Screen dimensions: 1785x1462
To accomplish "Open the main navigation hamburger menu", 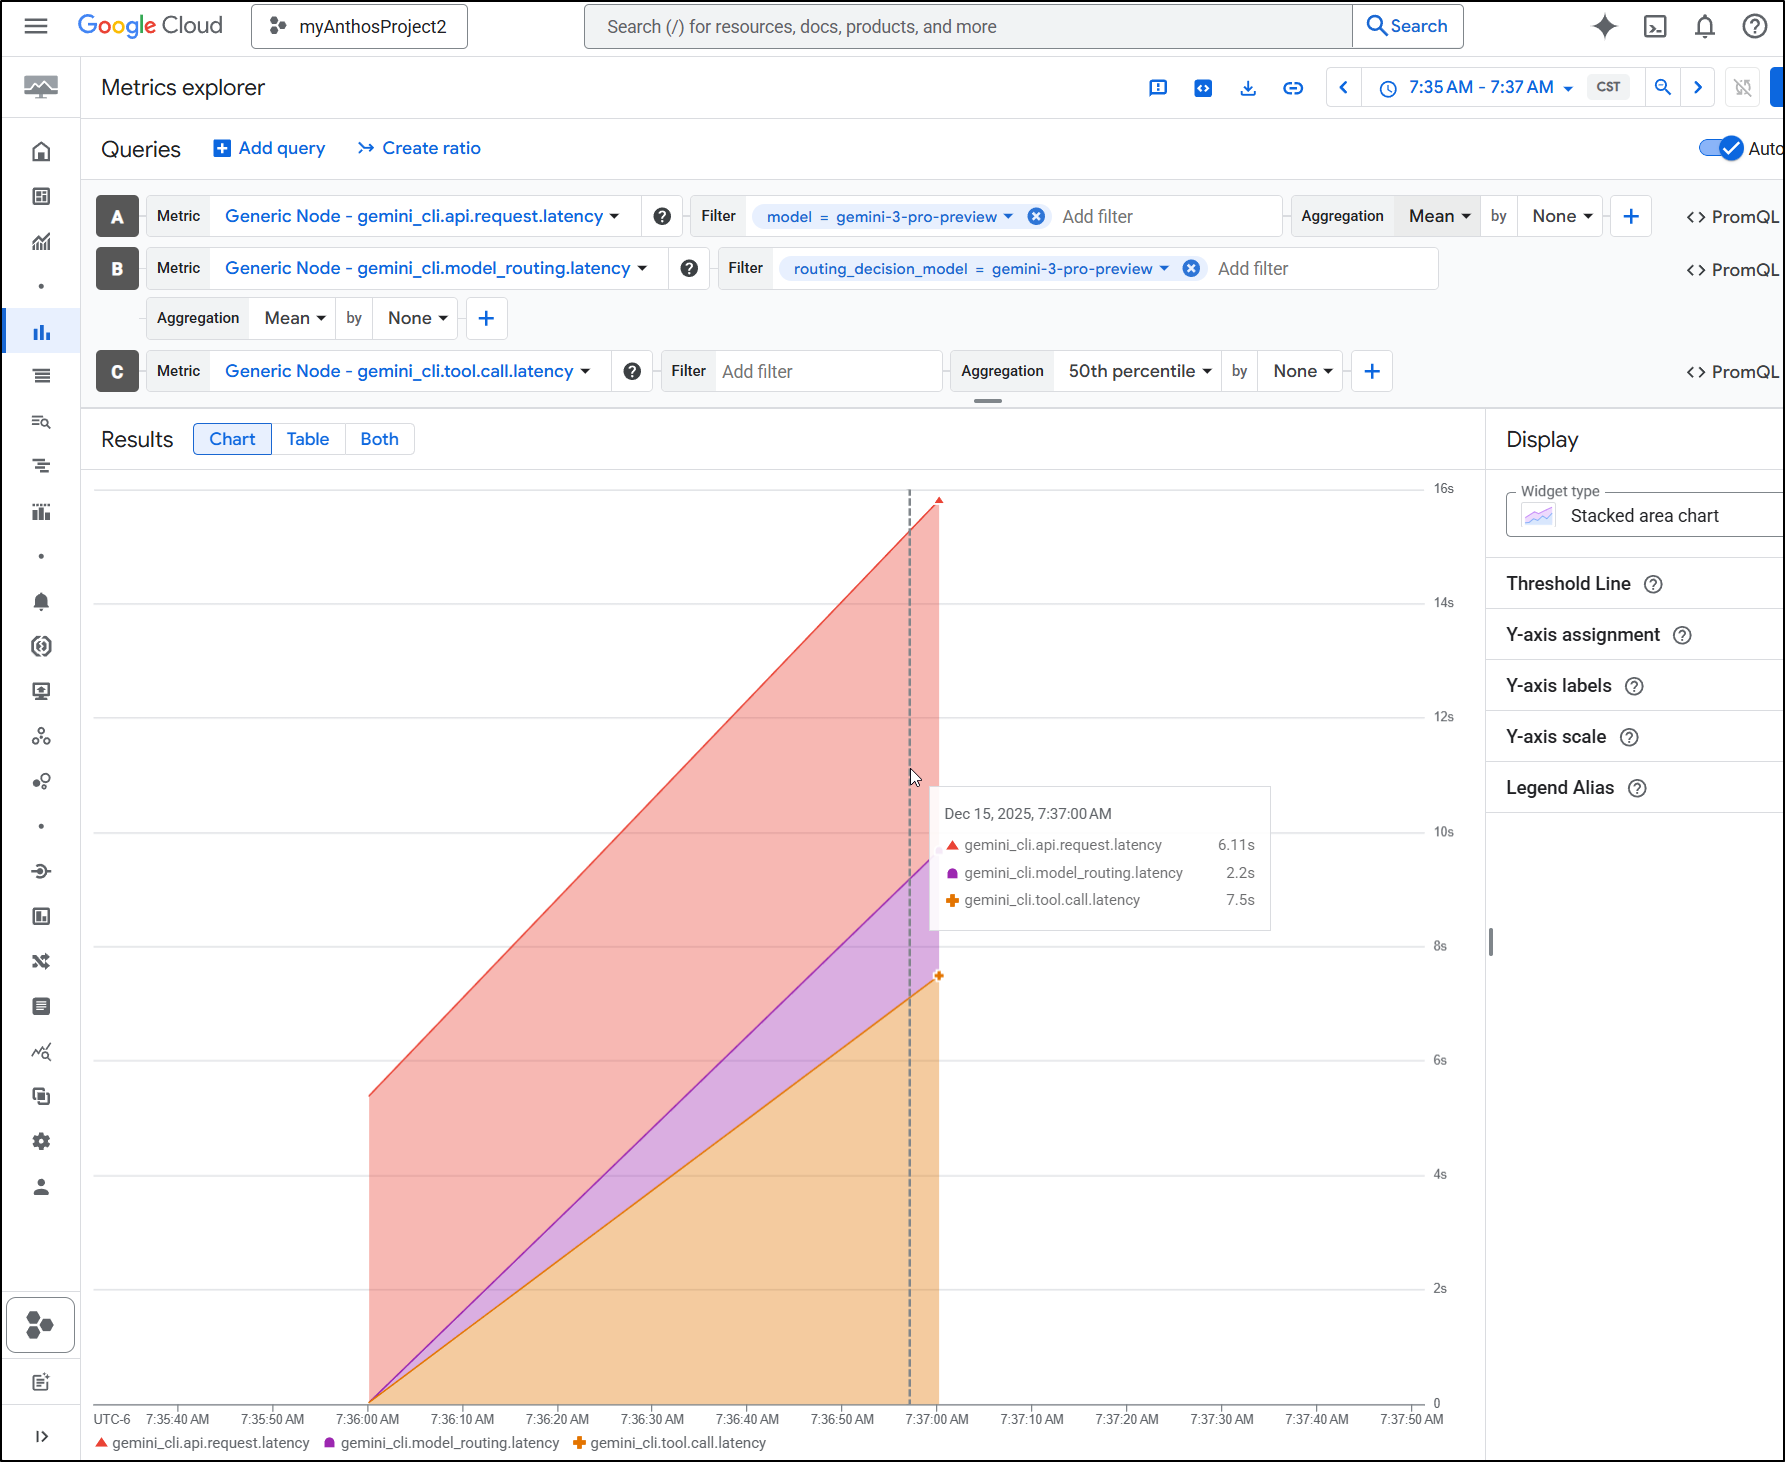I will tap(36, 26).
